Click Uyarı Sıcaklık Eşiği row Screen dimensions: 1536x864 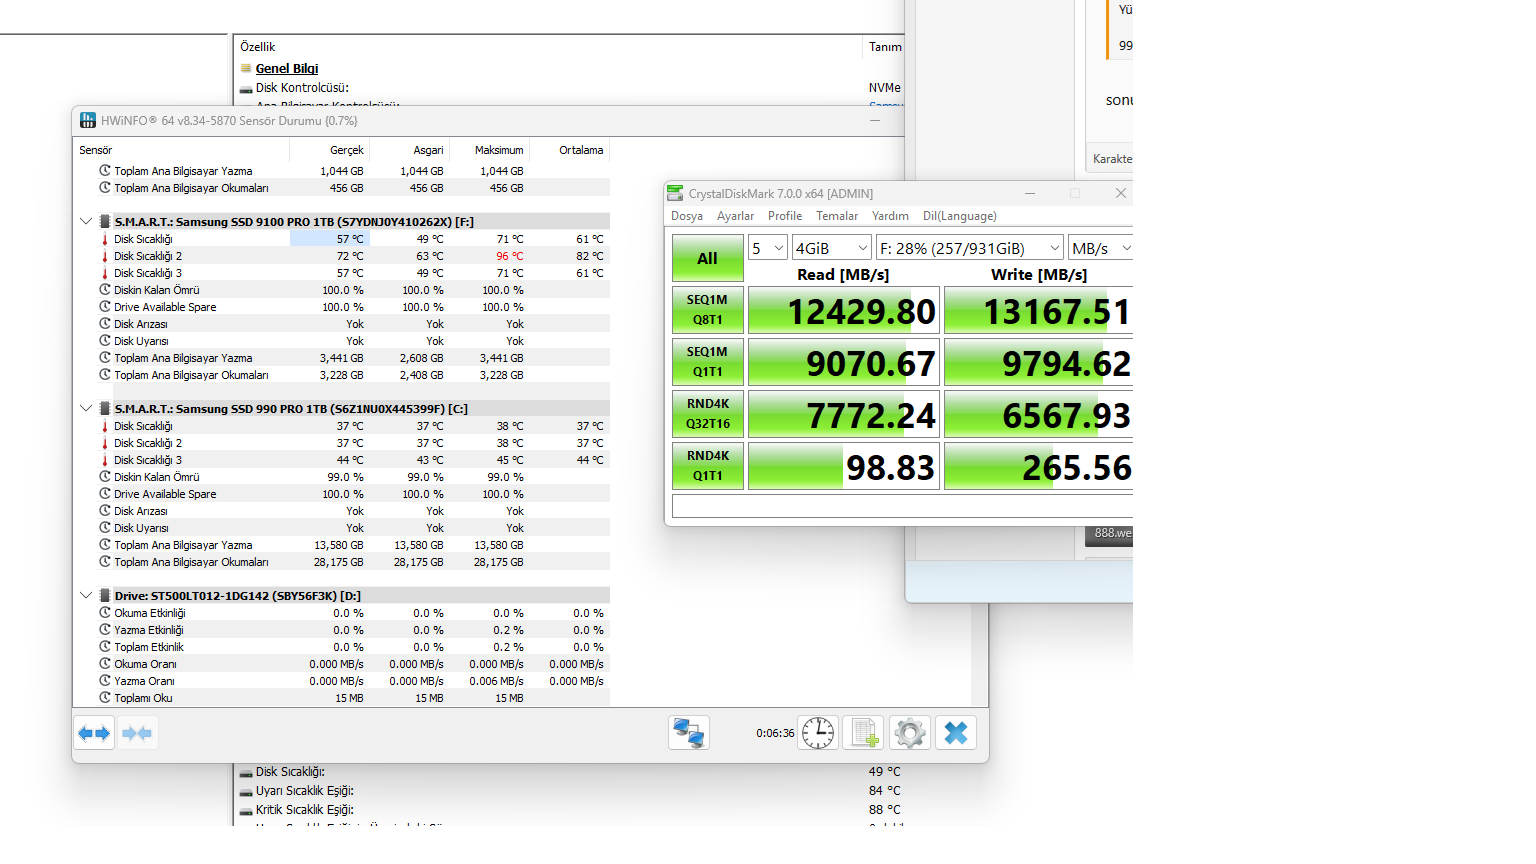coord(570,791)
